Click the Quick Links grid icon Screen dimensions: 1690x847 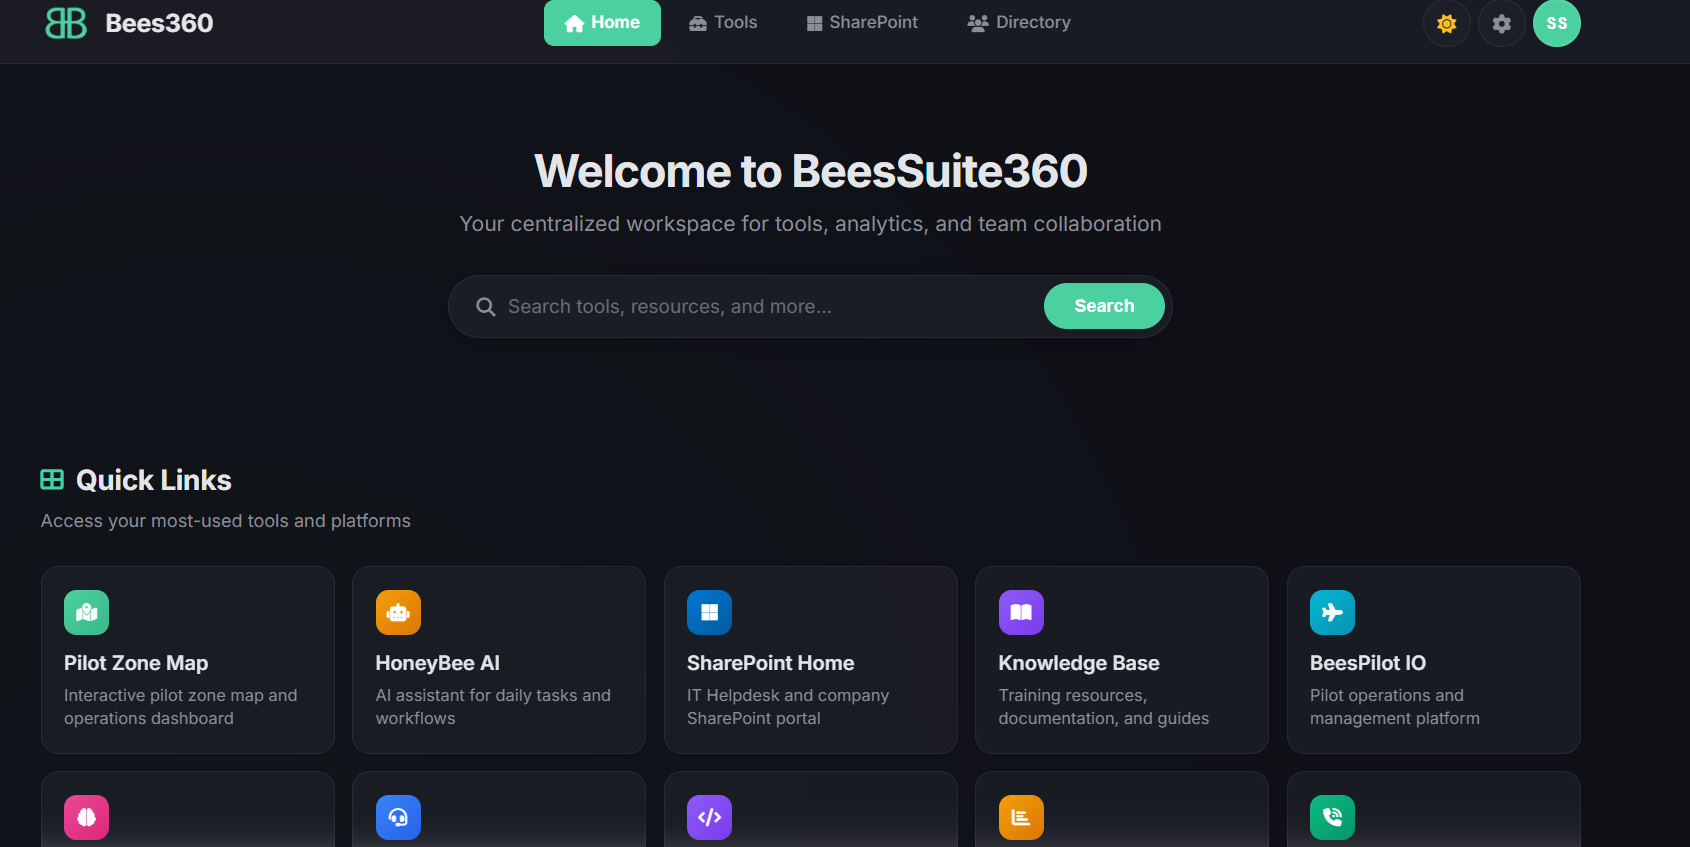[52, 480]
